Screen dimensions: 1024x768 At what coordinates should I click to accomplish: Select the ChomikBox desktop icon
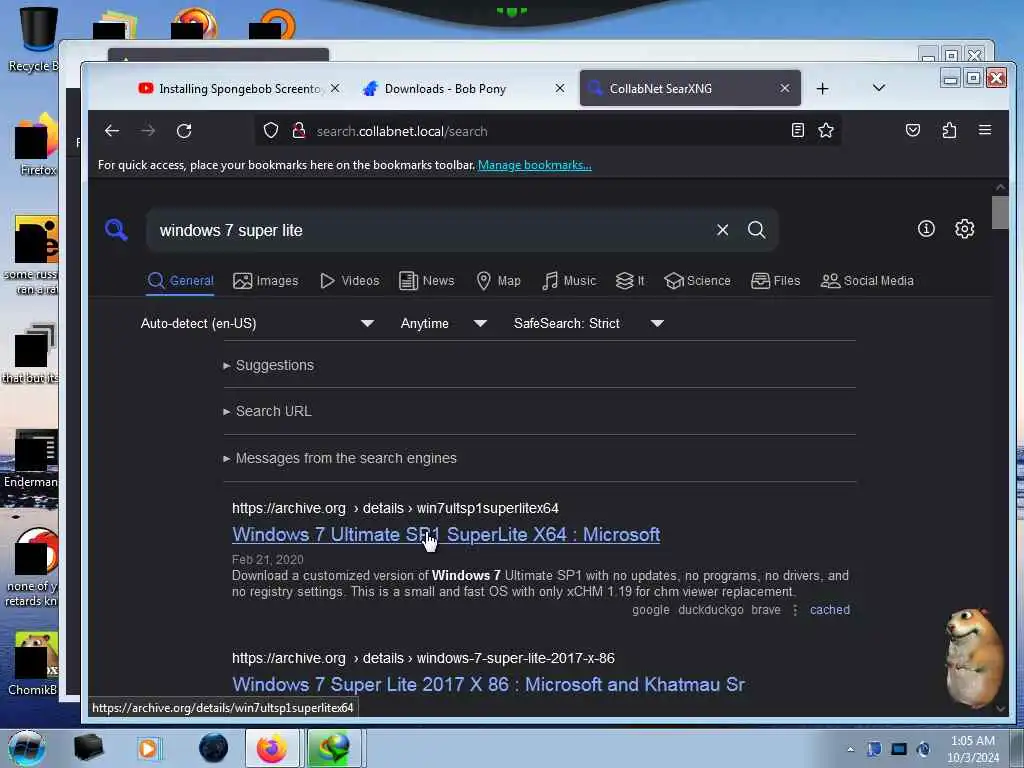coord(33,663)
